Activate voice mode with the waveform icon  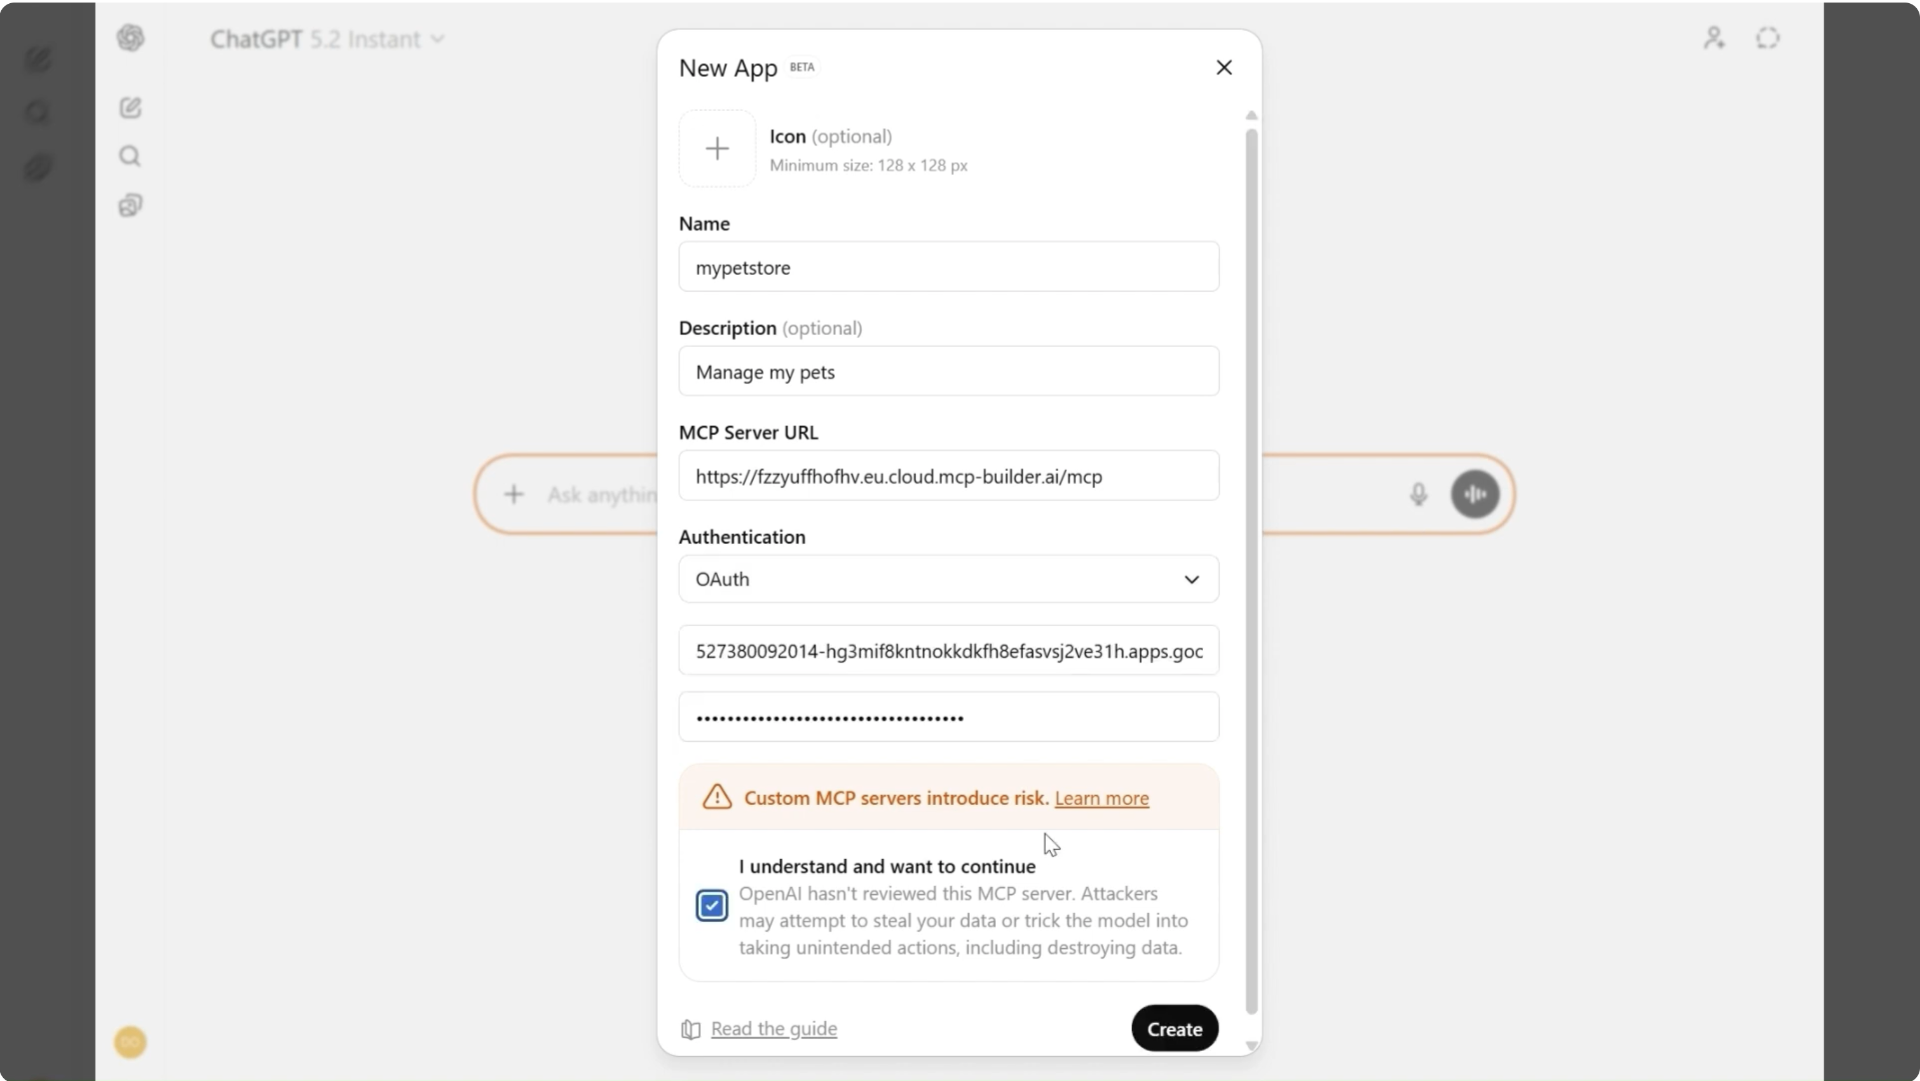point(1476,494)
